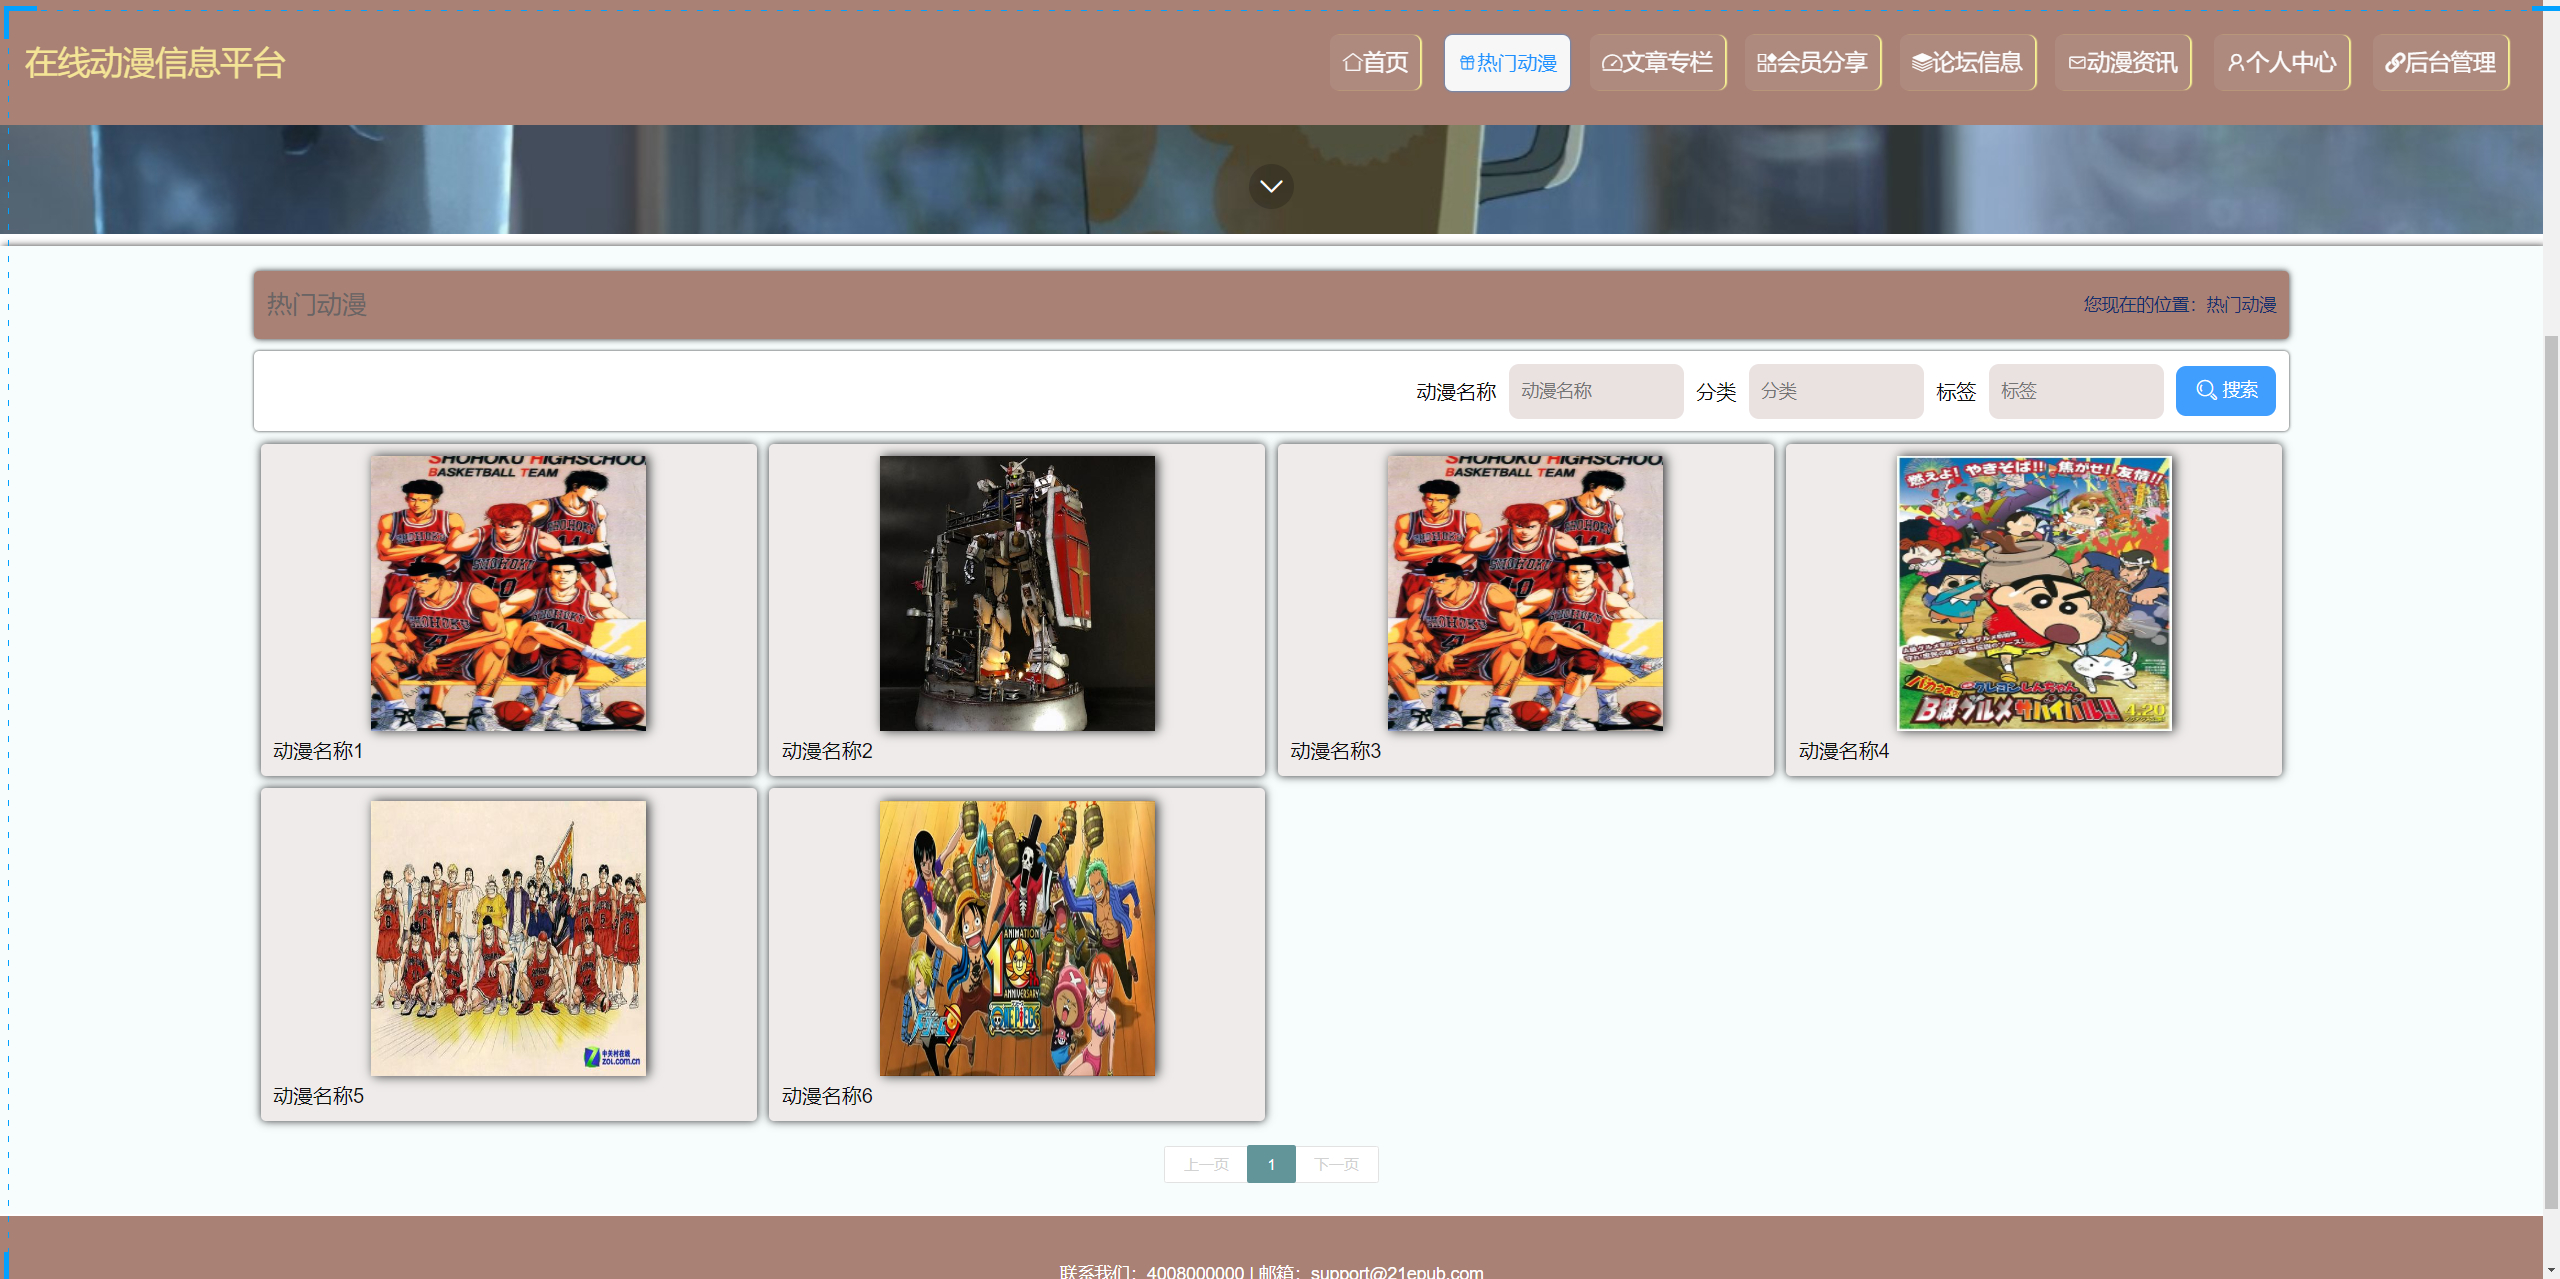This screenshot has width=2560, height=1279.
Task: Click the vertical page scrollbar thumb
Action: click(2551, 770)
